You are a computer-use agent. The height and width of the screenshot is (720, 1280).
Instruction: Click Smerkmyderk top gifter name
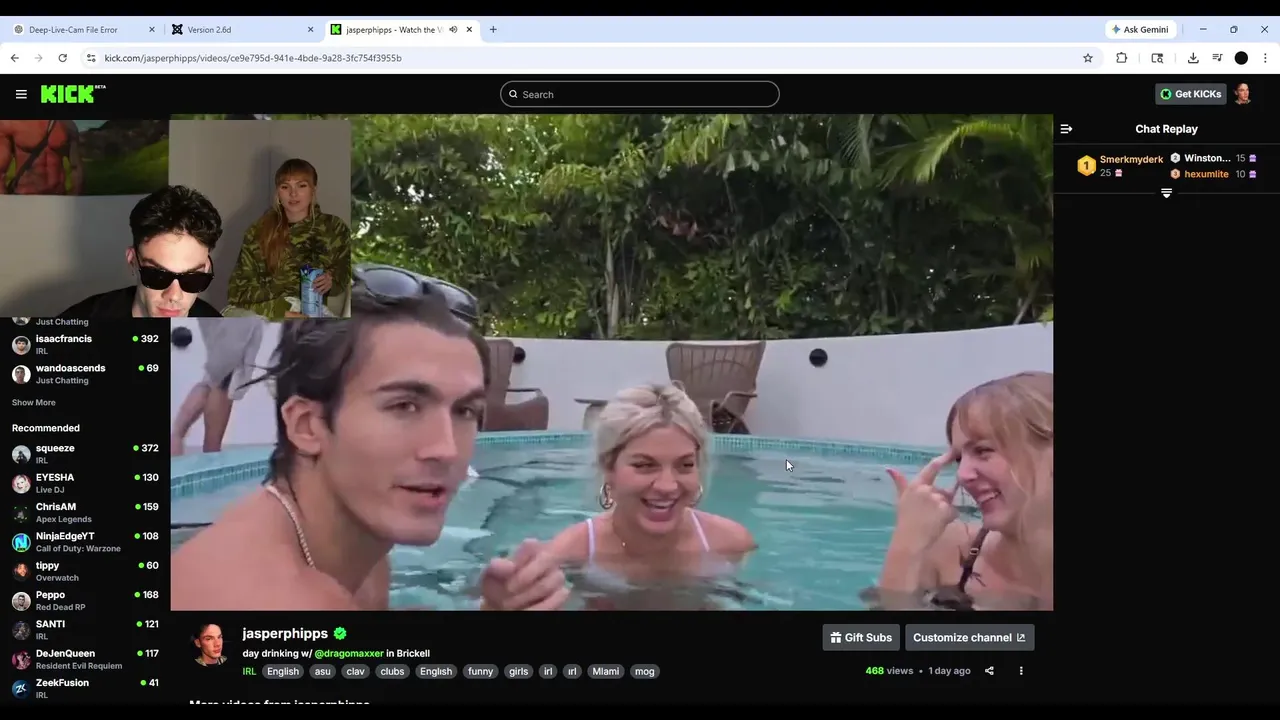pos(1131,160)
